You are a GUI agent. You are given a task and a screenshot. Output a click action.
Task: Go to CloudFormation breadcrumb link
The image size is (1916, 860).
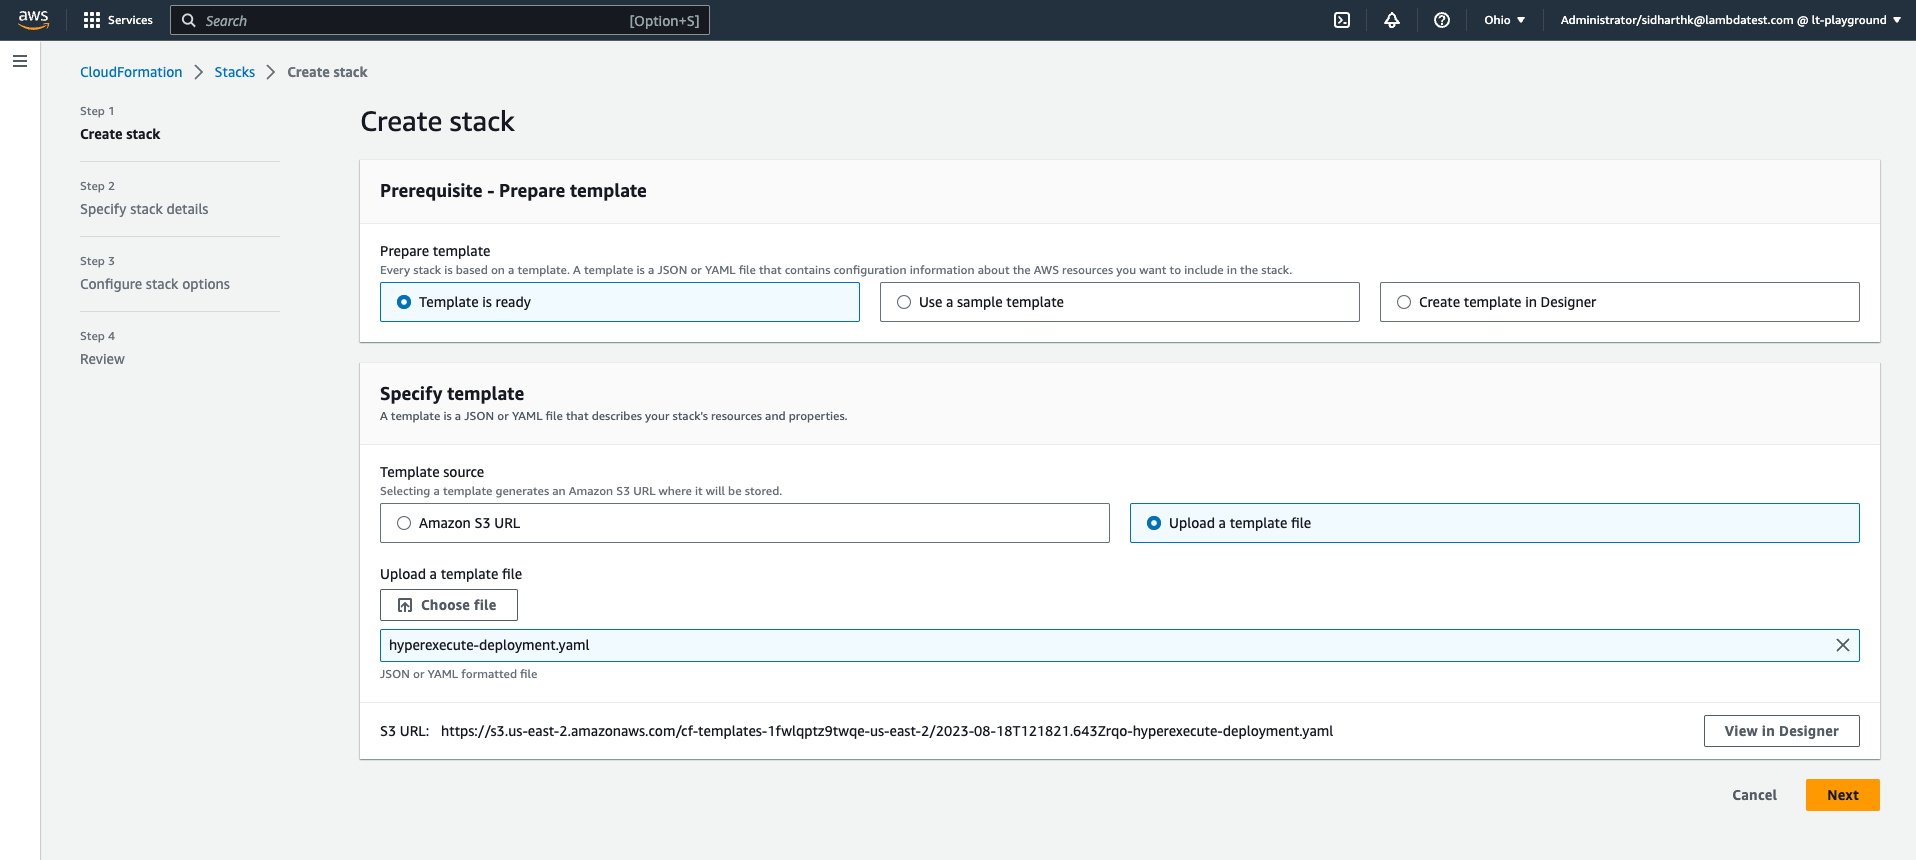point(131,72)
